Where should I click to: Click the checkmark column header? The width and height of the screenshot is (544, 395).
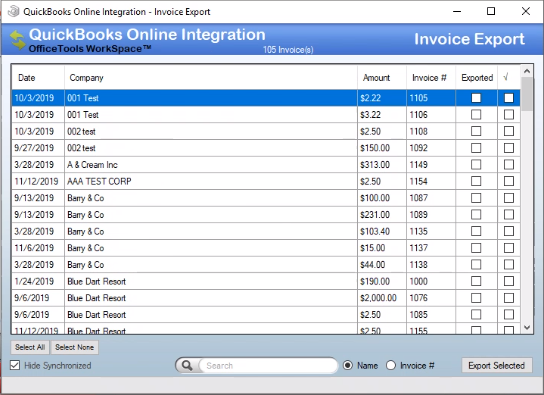click(x=509, y=78)
